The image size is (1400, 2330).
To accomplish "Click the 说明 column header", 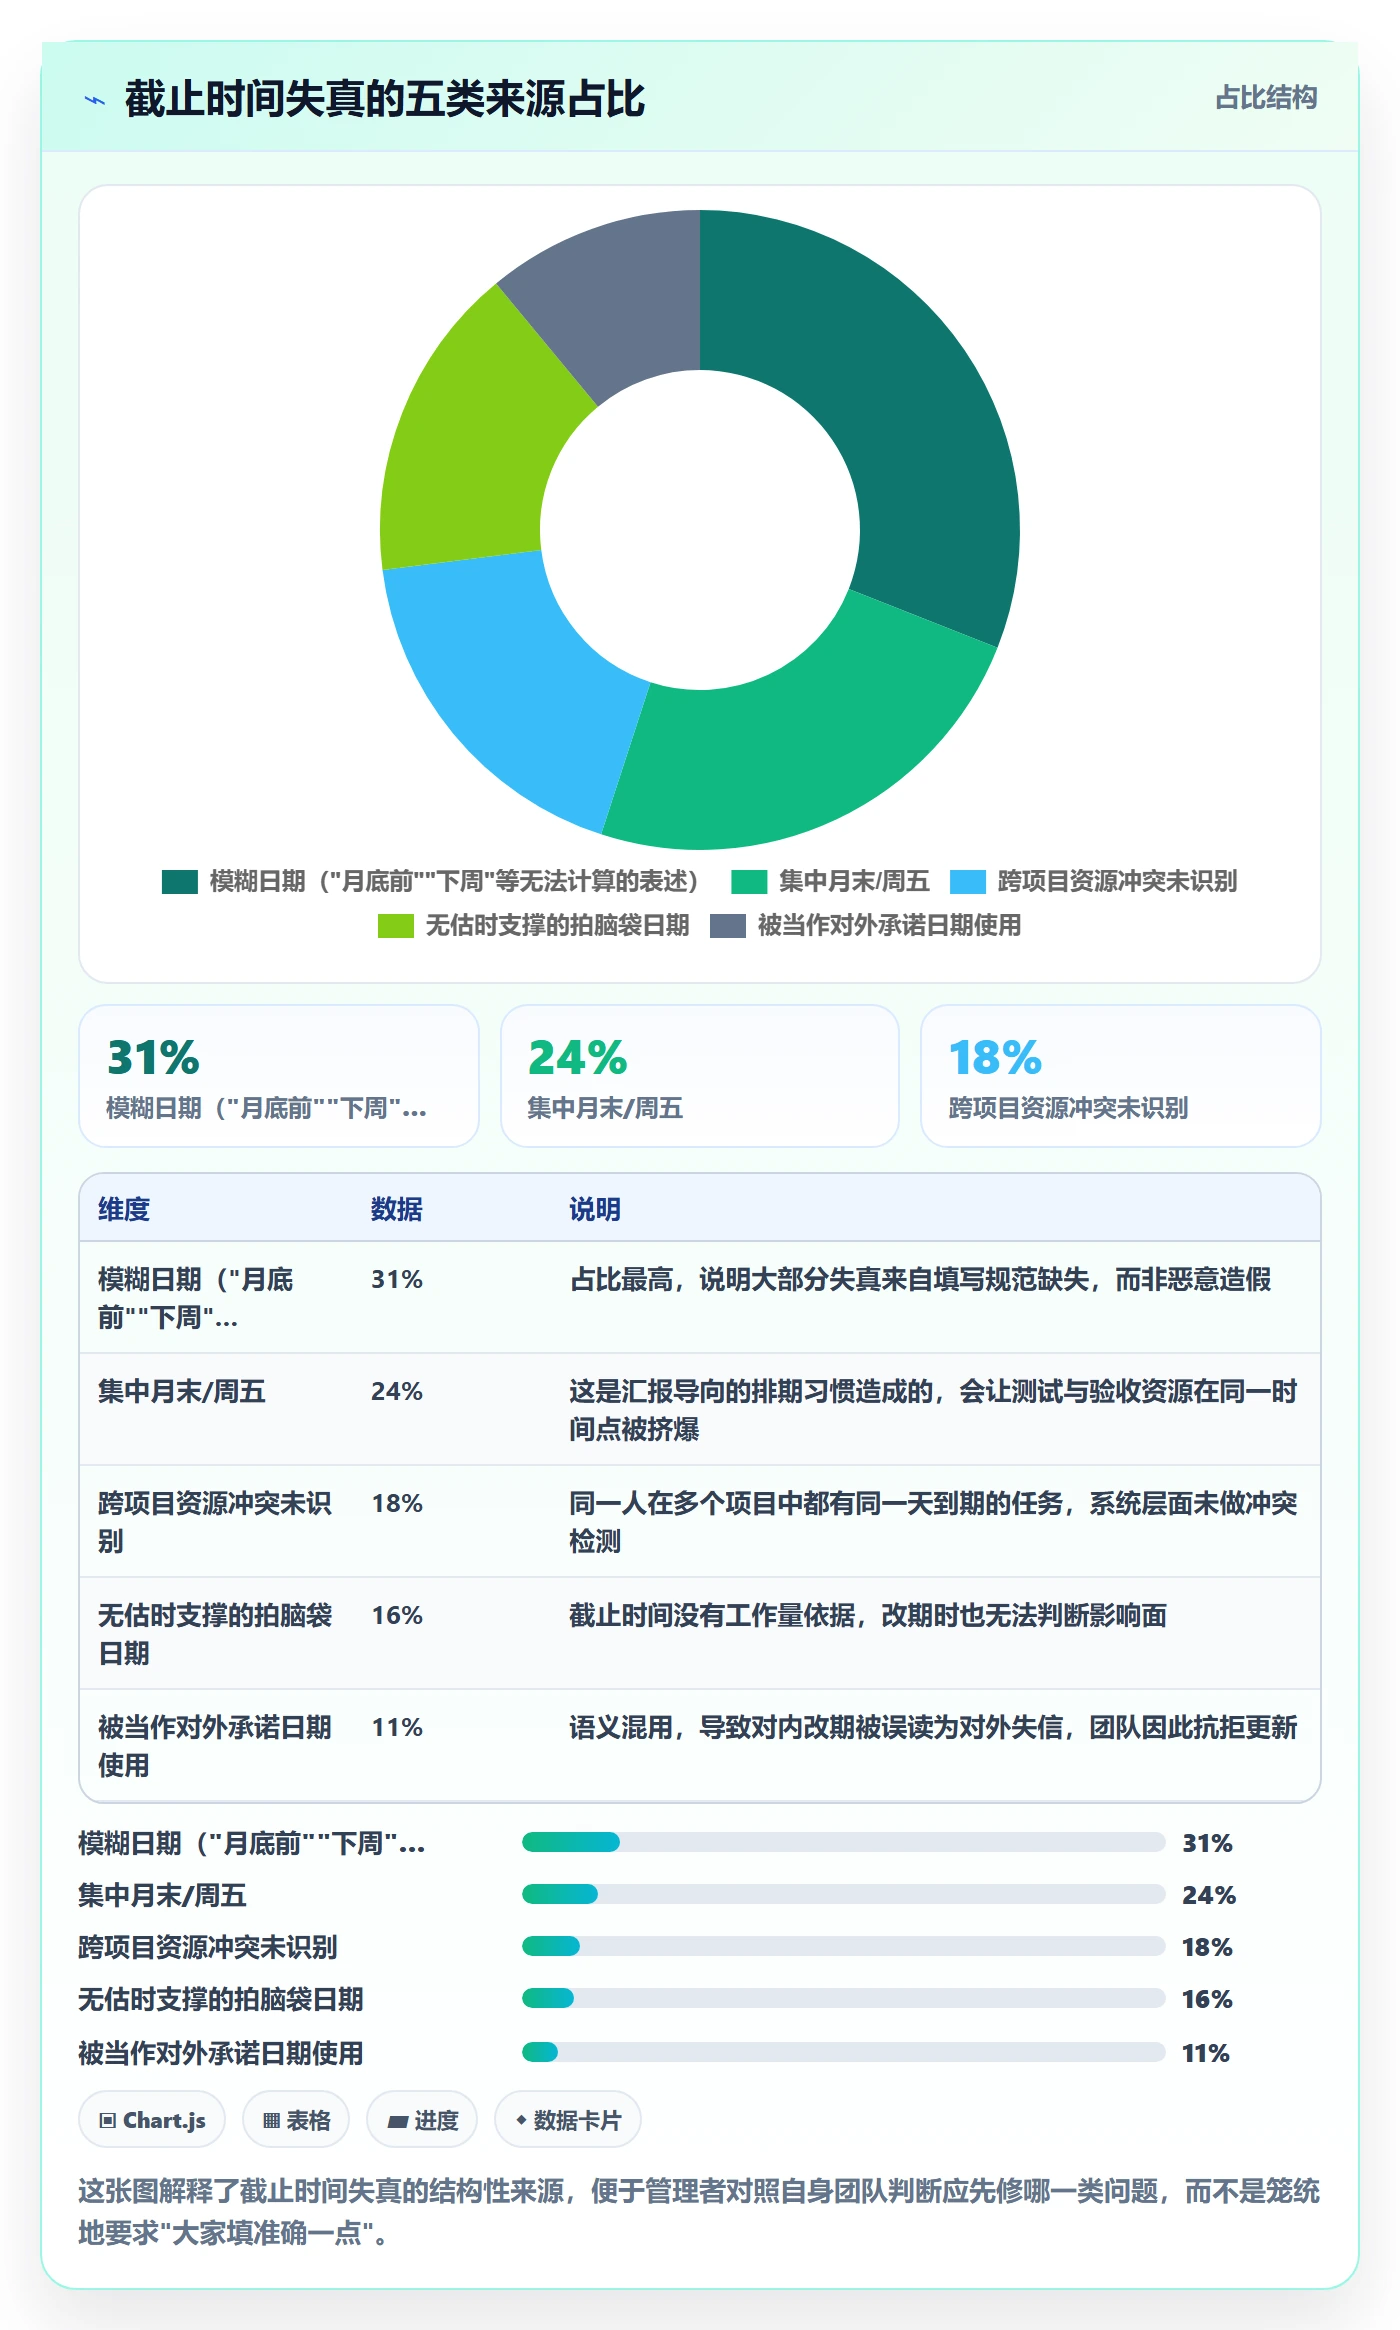I will [595, 1209].
